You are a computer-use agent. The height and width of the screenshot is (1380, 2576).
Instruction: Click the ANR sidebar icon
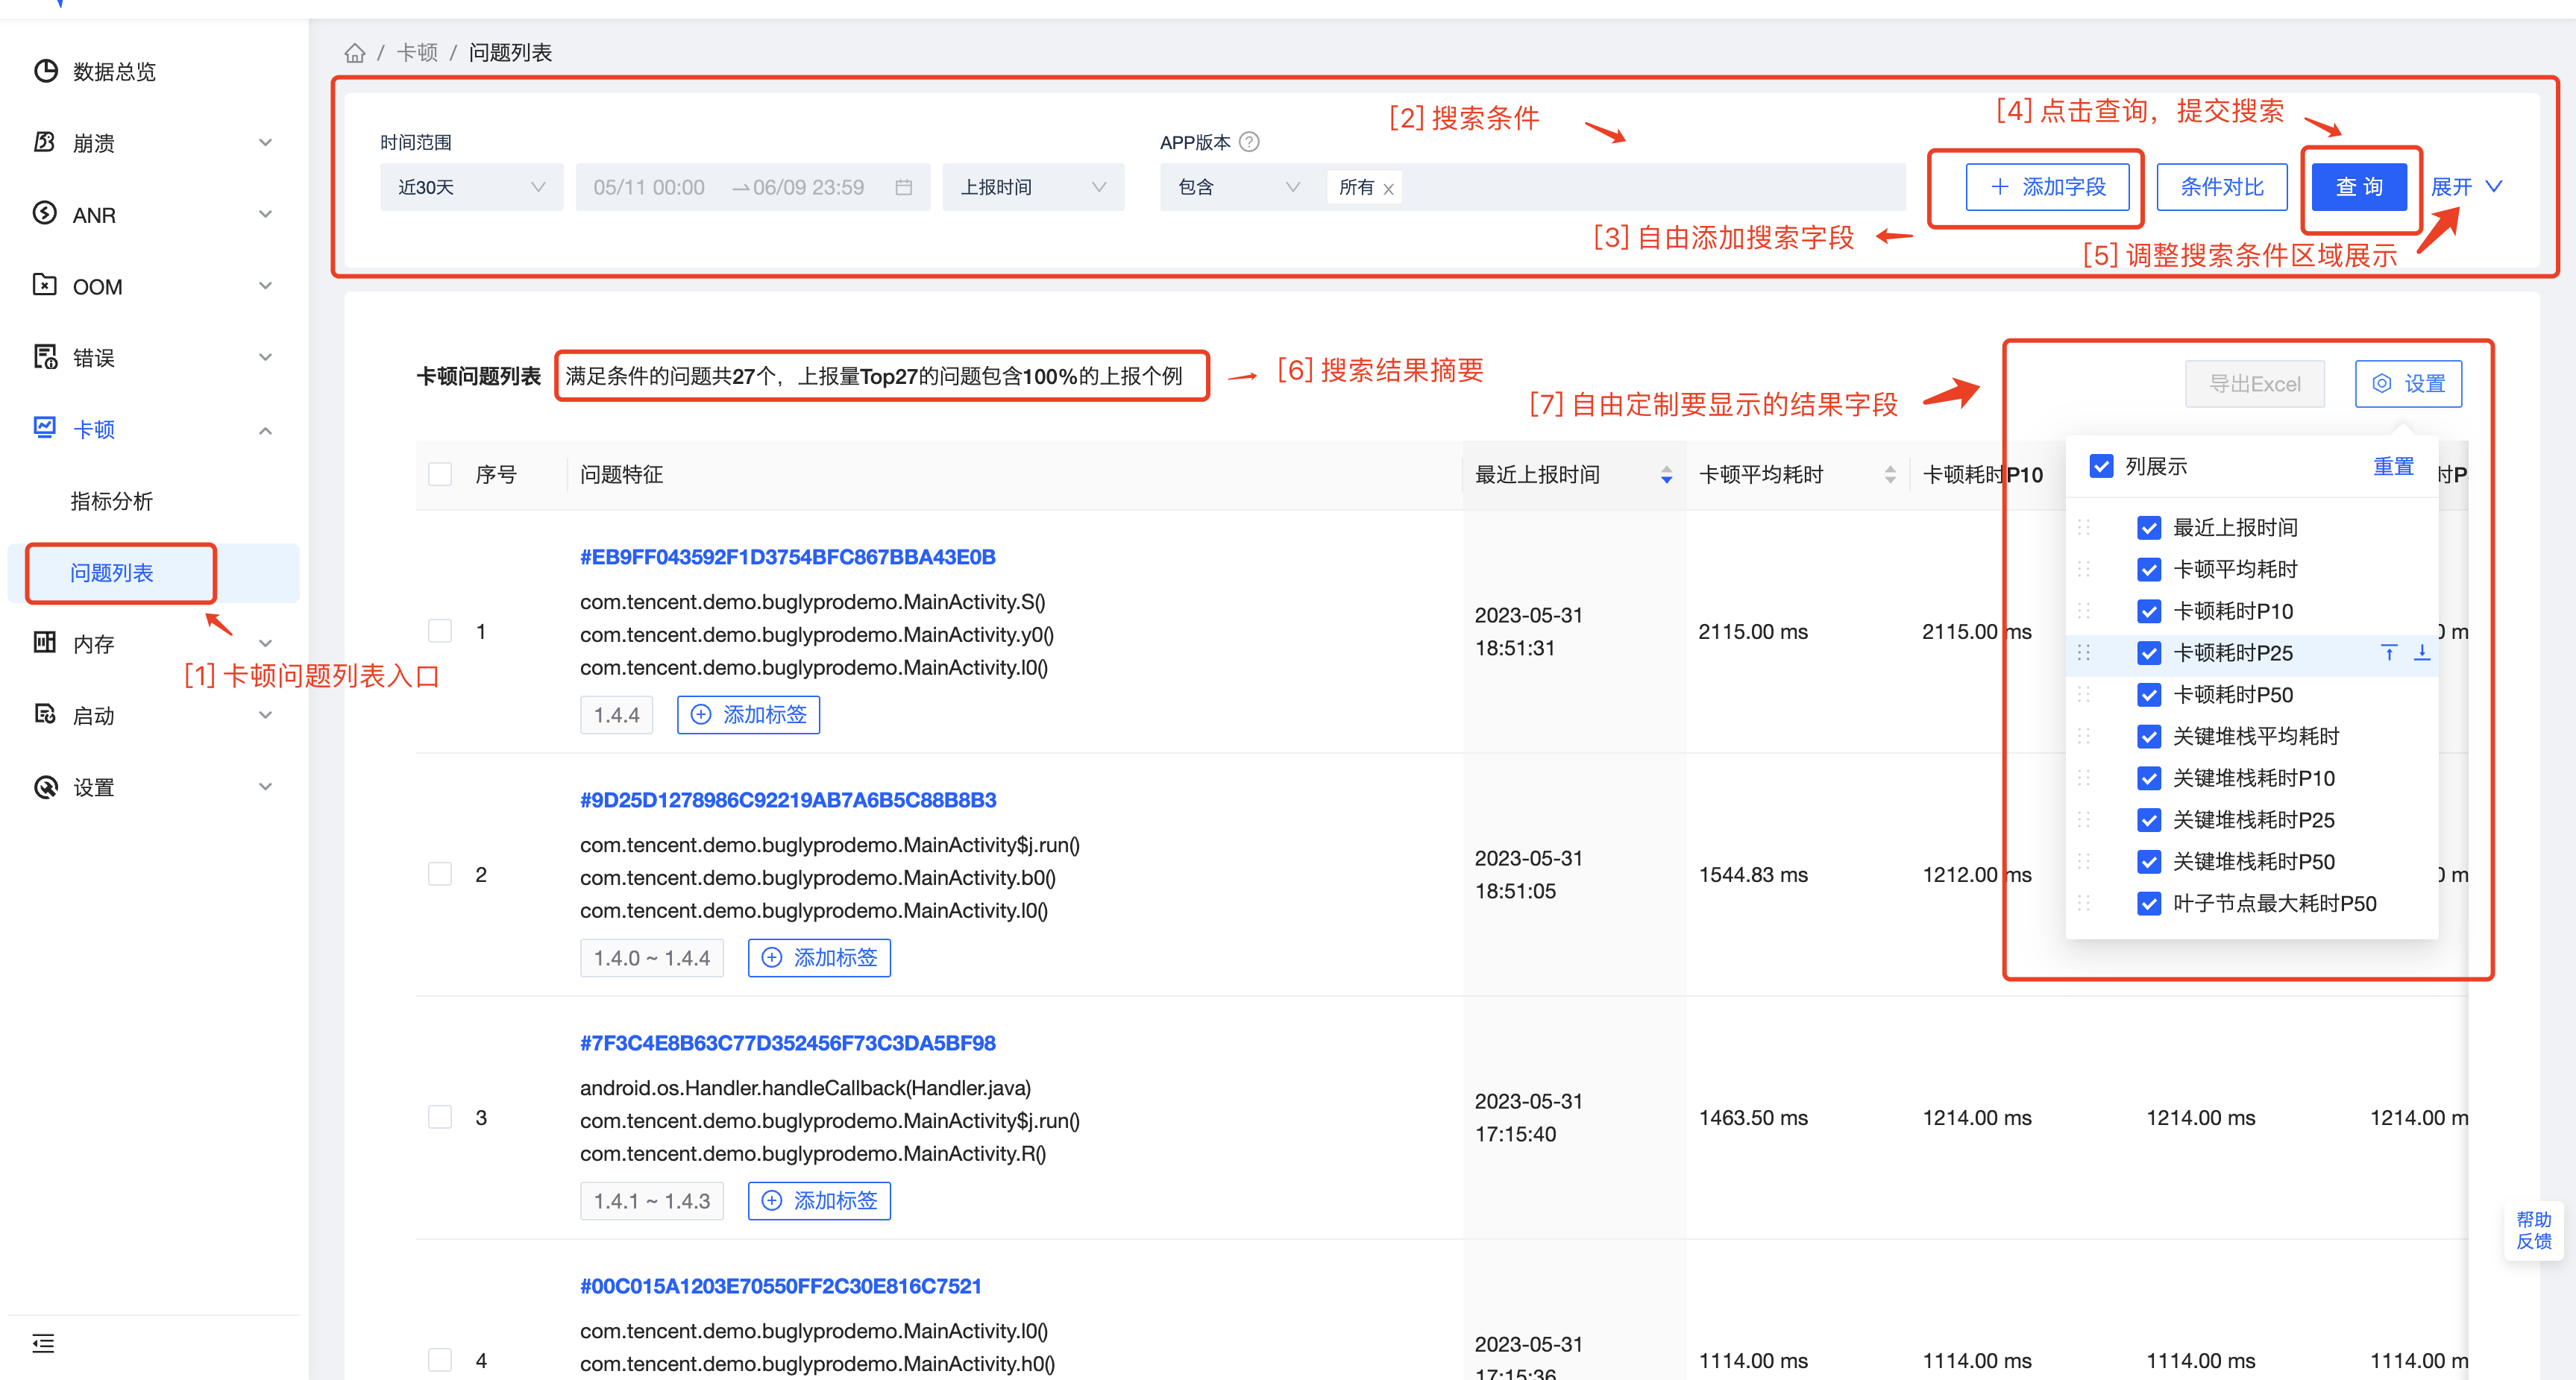pyautogui.click(x=45, y=213)
